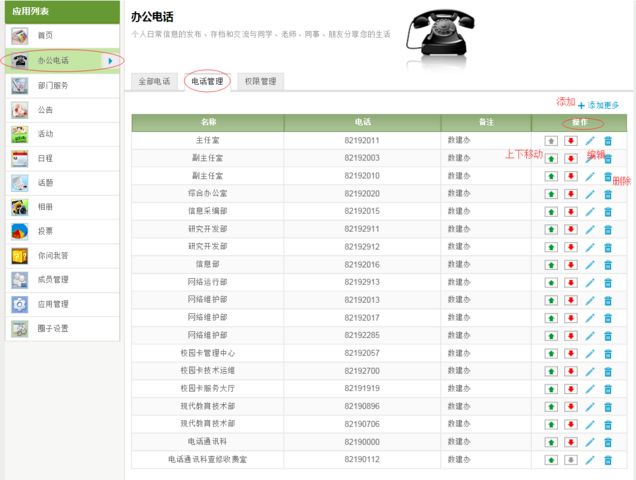The width and height of the screenshot is (636, 480).
Task: Click the red down arrow for 82192057
Action: tap(570, 353)
